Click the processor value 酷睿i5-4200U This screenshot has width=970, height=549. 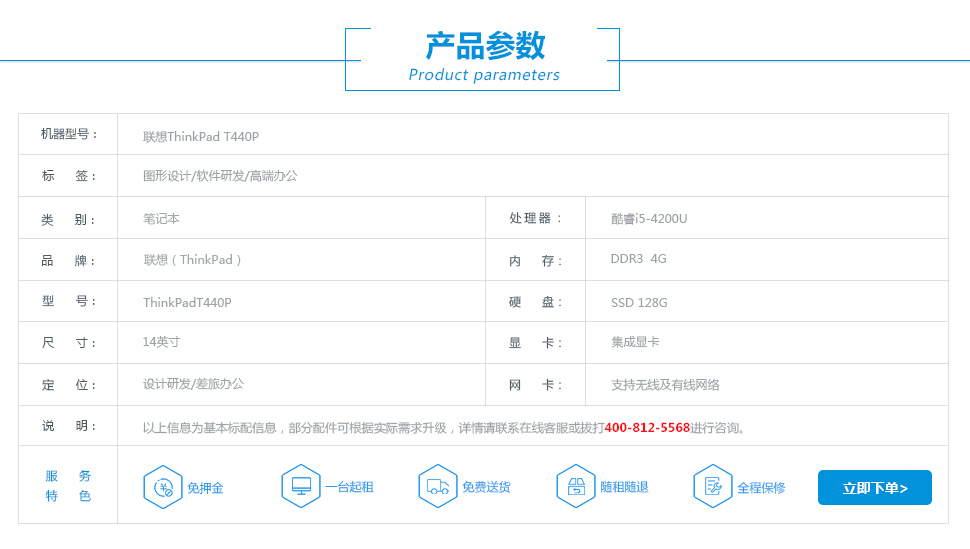[x=649, y=218]
